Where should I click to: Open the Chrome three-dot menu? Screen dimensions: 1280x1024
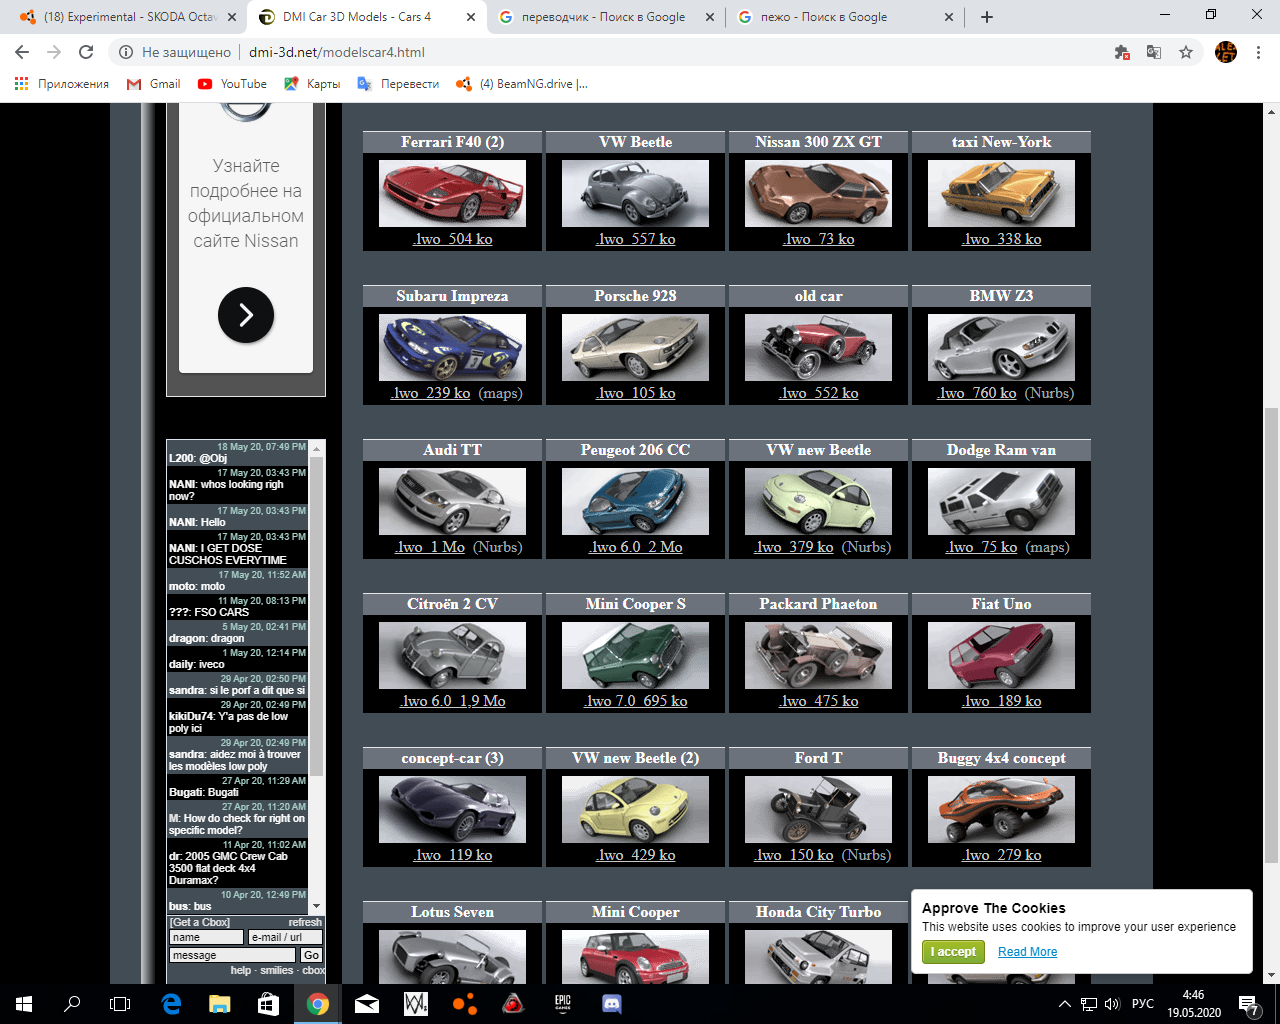click(x=1258, y=52)
